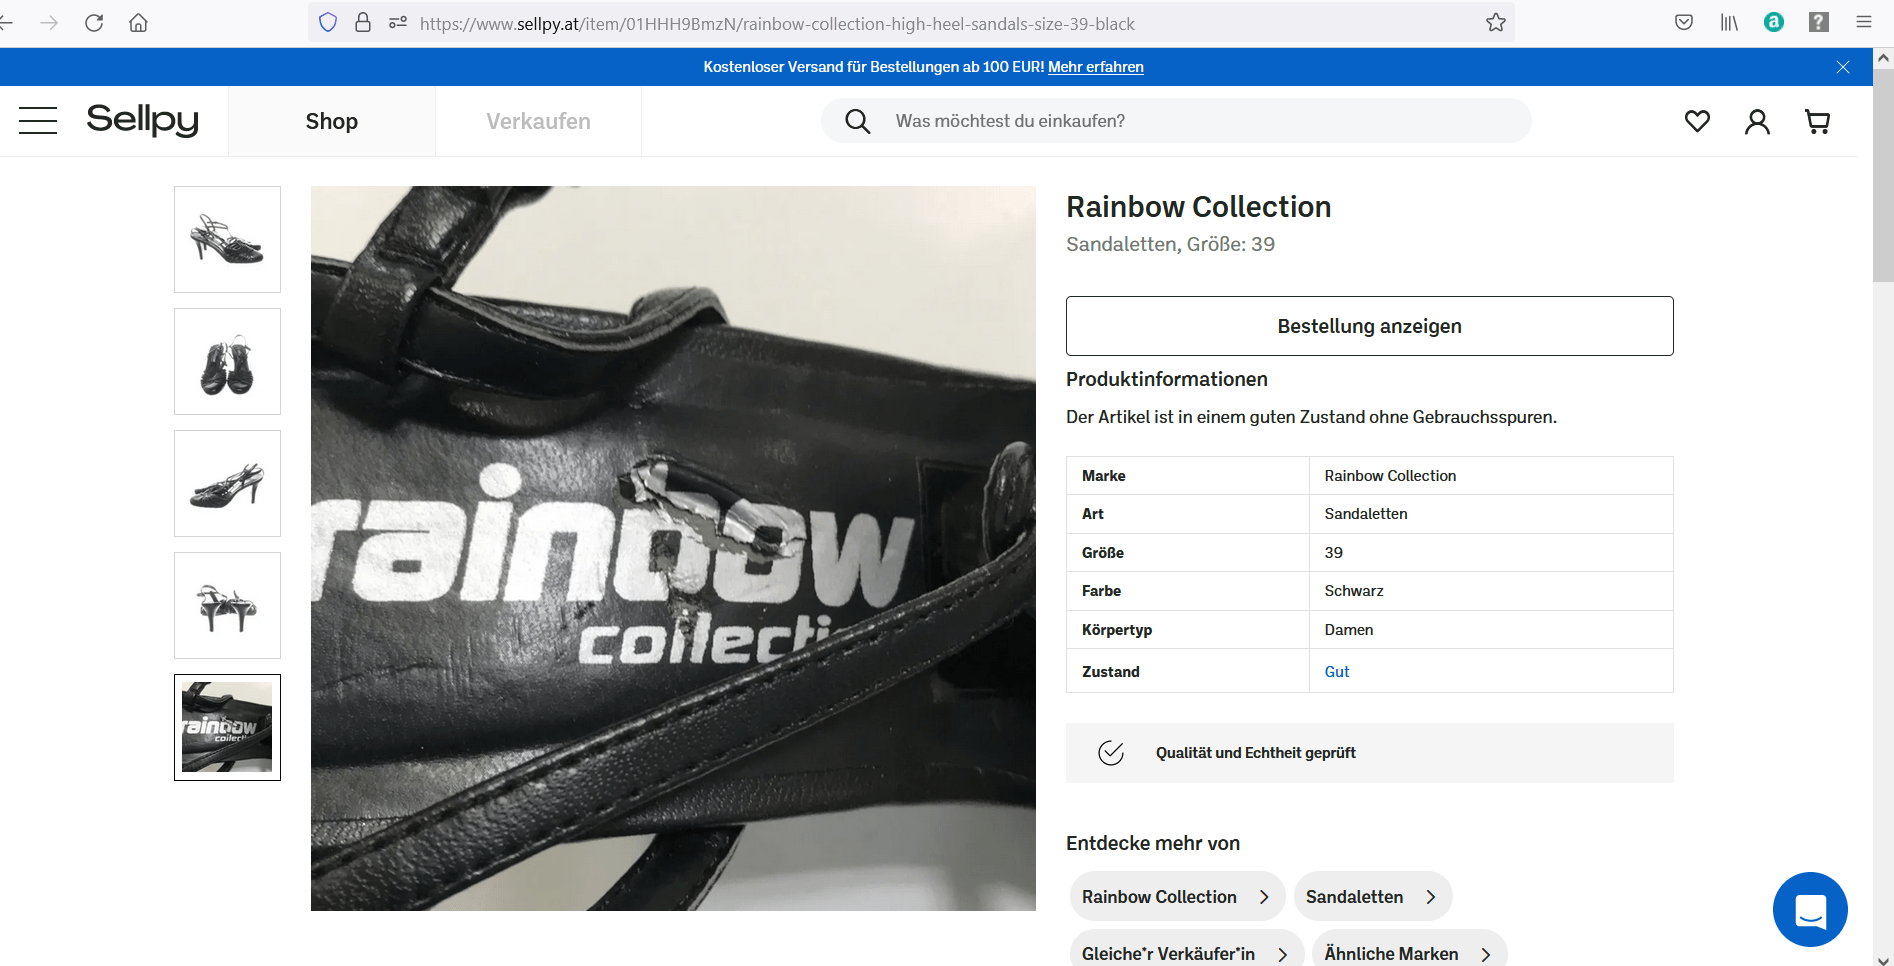Open the green 'a' extension icon
The image size is (1894, 966).
pos(1774,23)
